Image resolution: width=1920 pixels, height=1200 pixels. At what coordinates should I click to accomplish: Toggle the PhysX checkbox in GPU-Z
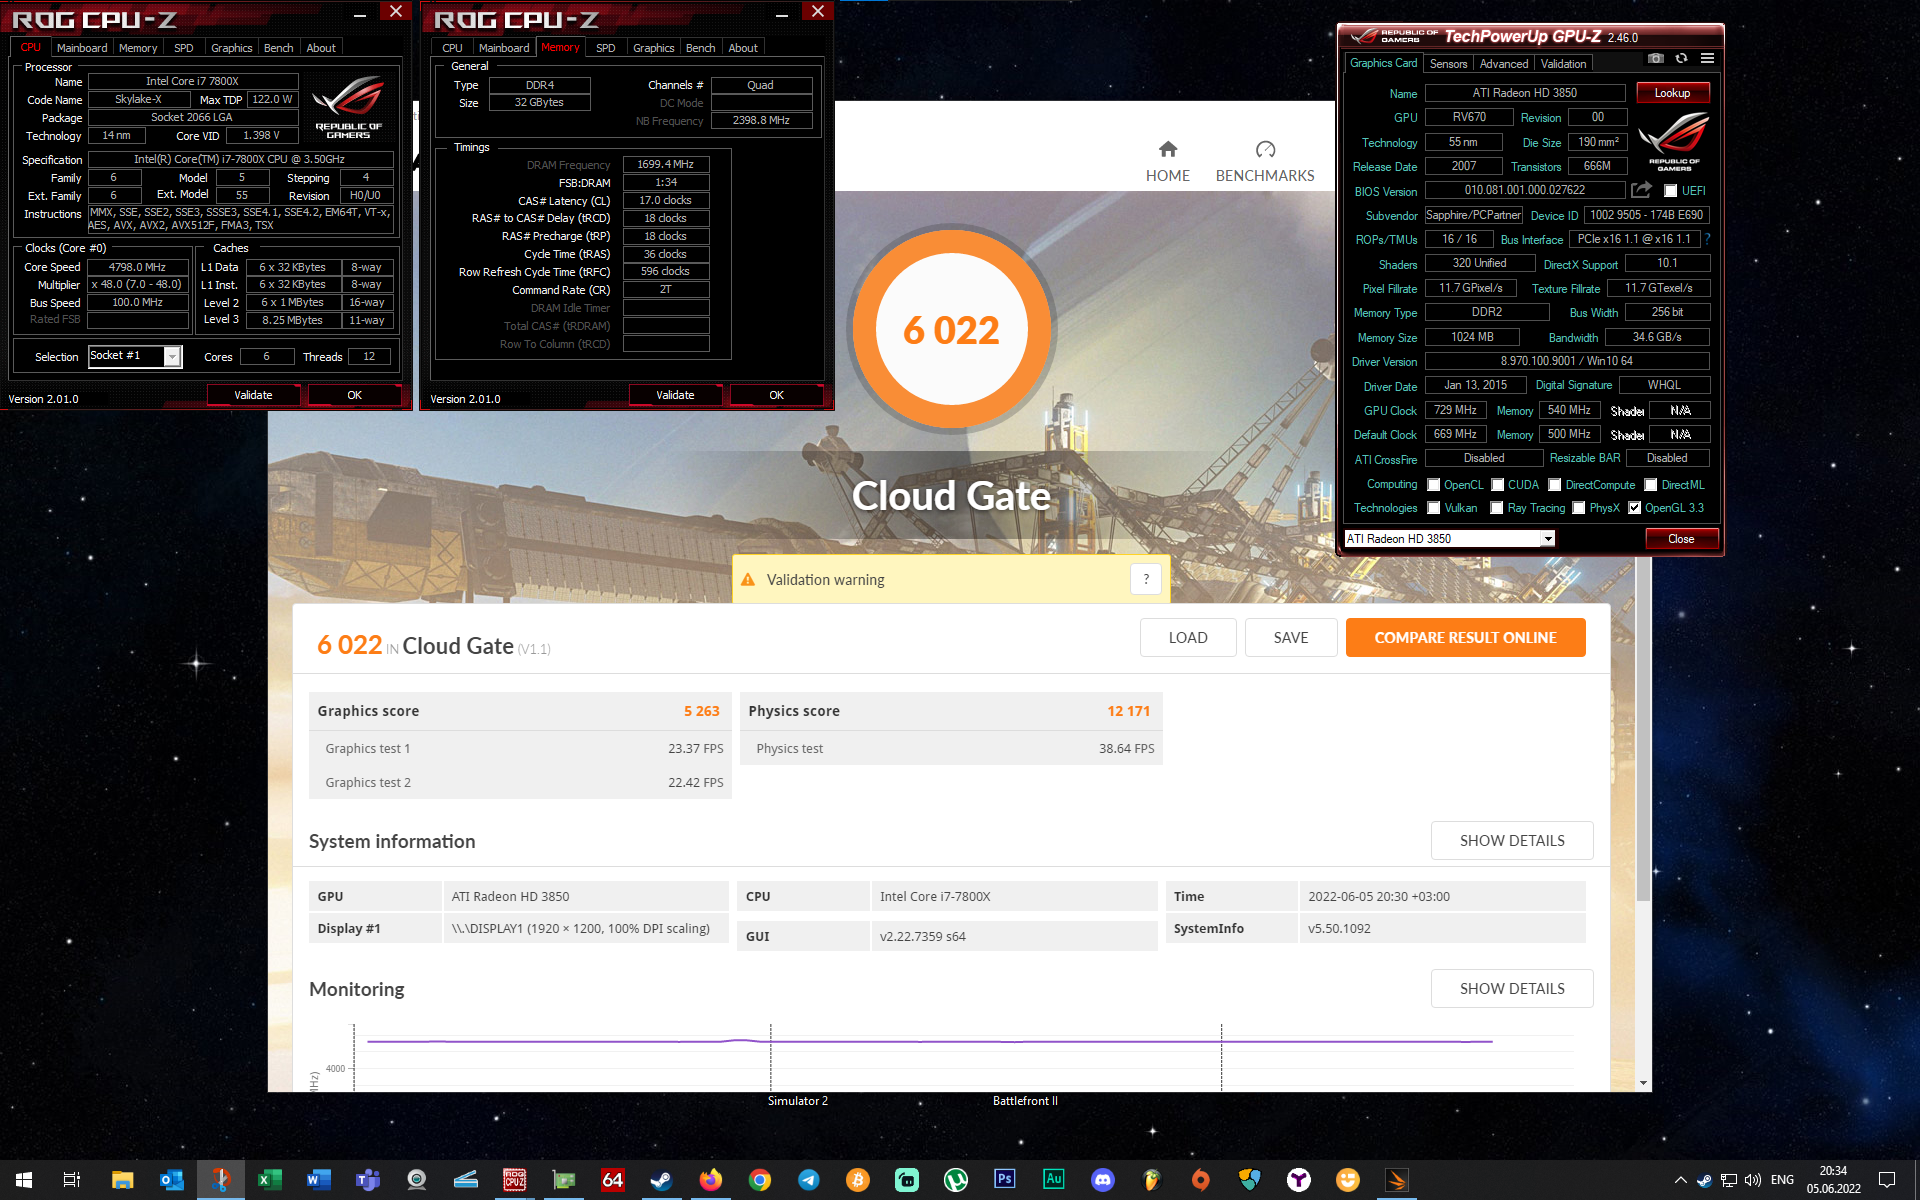click(x=1578, y=508)
